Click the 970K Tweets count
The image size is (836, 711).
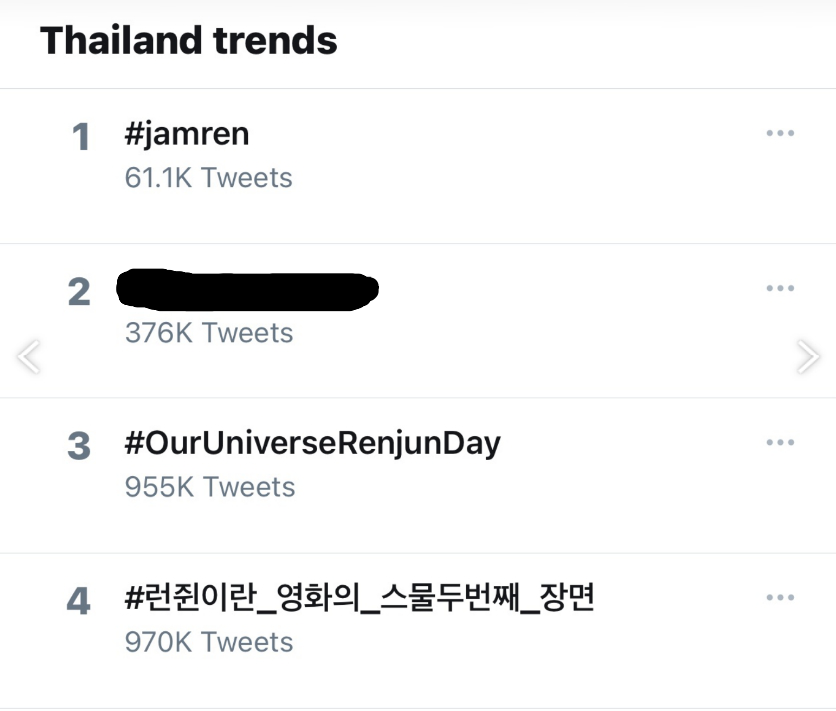(x=209, y=642)
